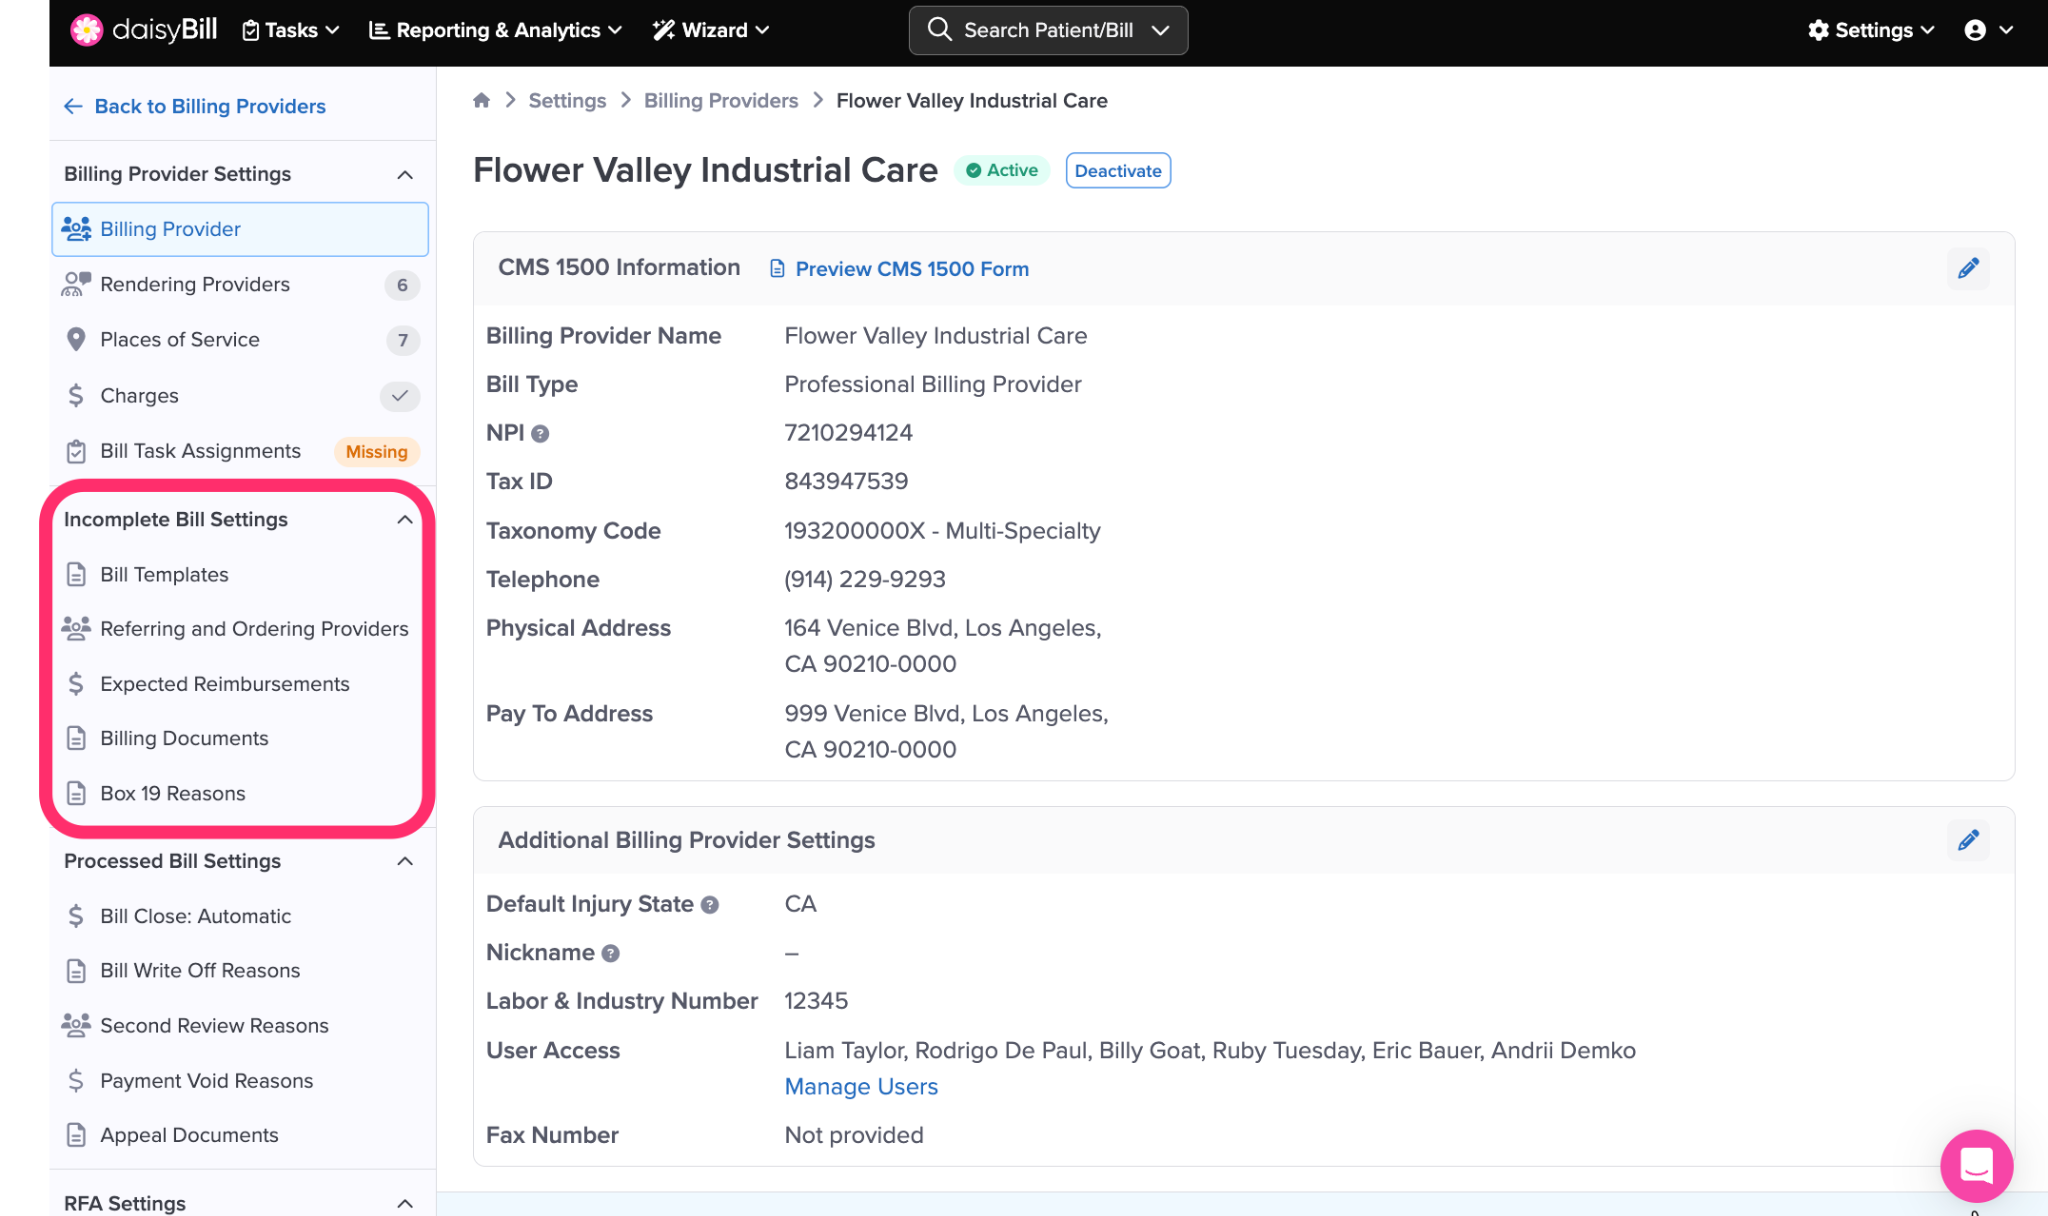The image size is (2048, 1216).
Task: Open the Tasks menu
Action: click(x=291, y=30)
